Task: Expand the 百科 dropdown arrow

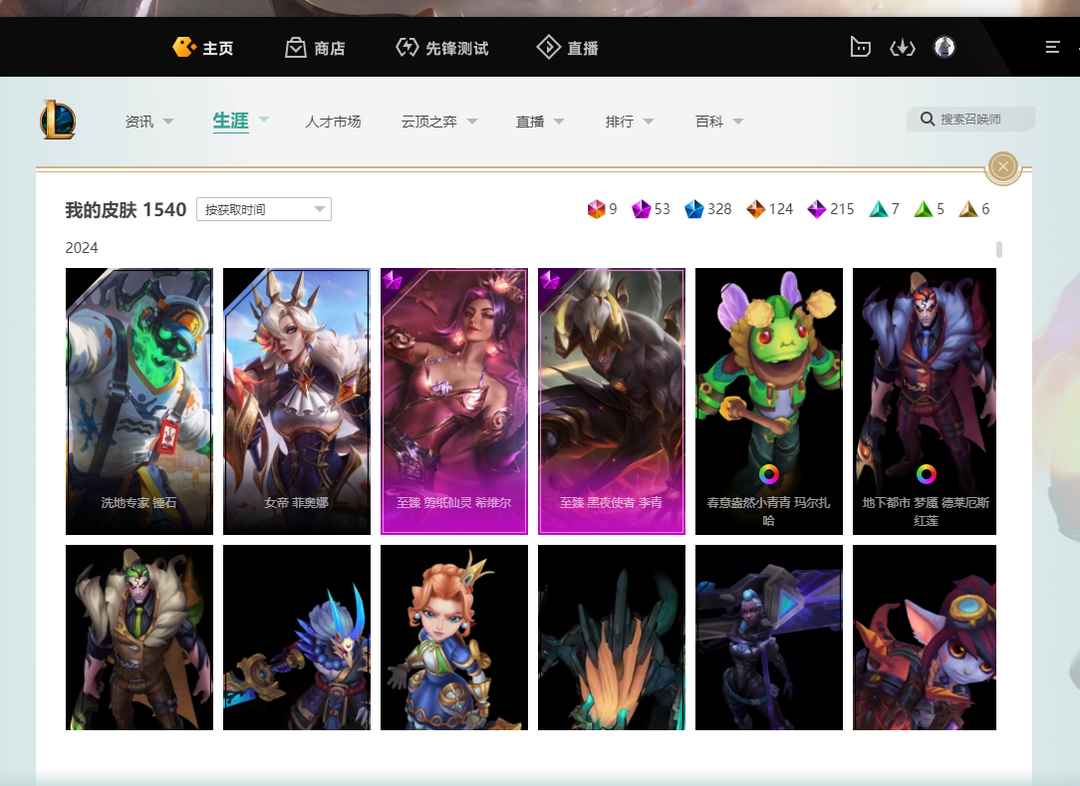Action: point(738,121)
